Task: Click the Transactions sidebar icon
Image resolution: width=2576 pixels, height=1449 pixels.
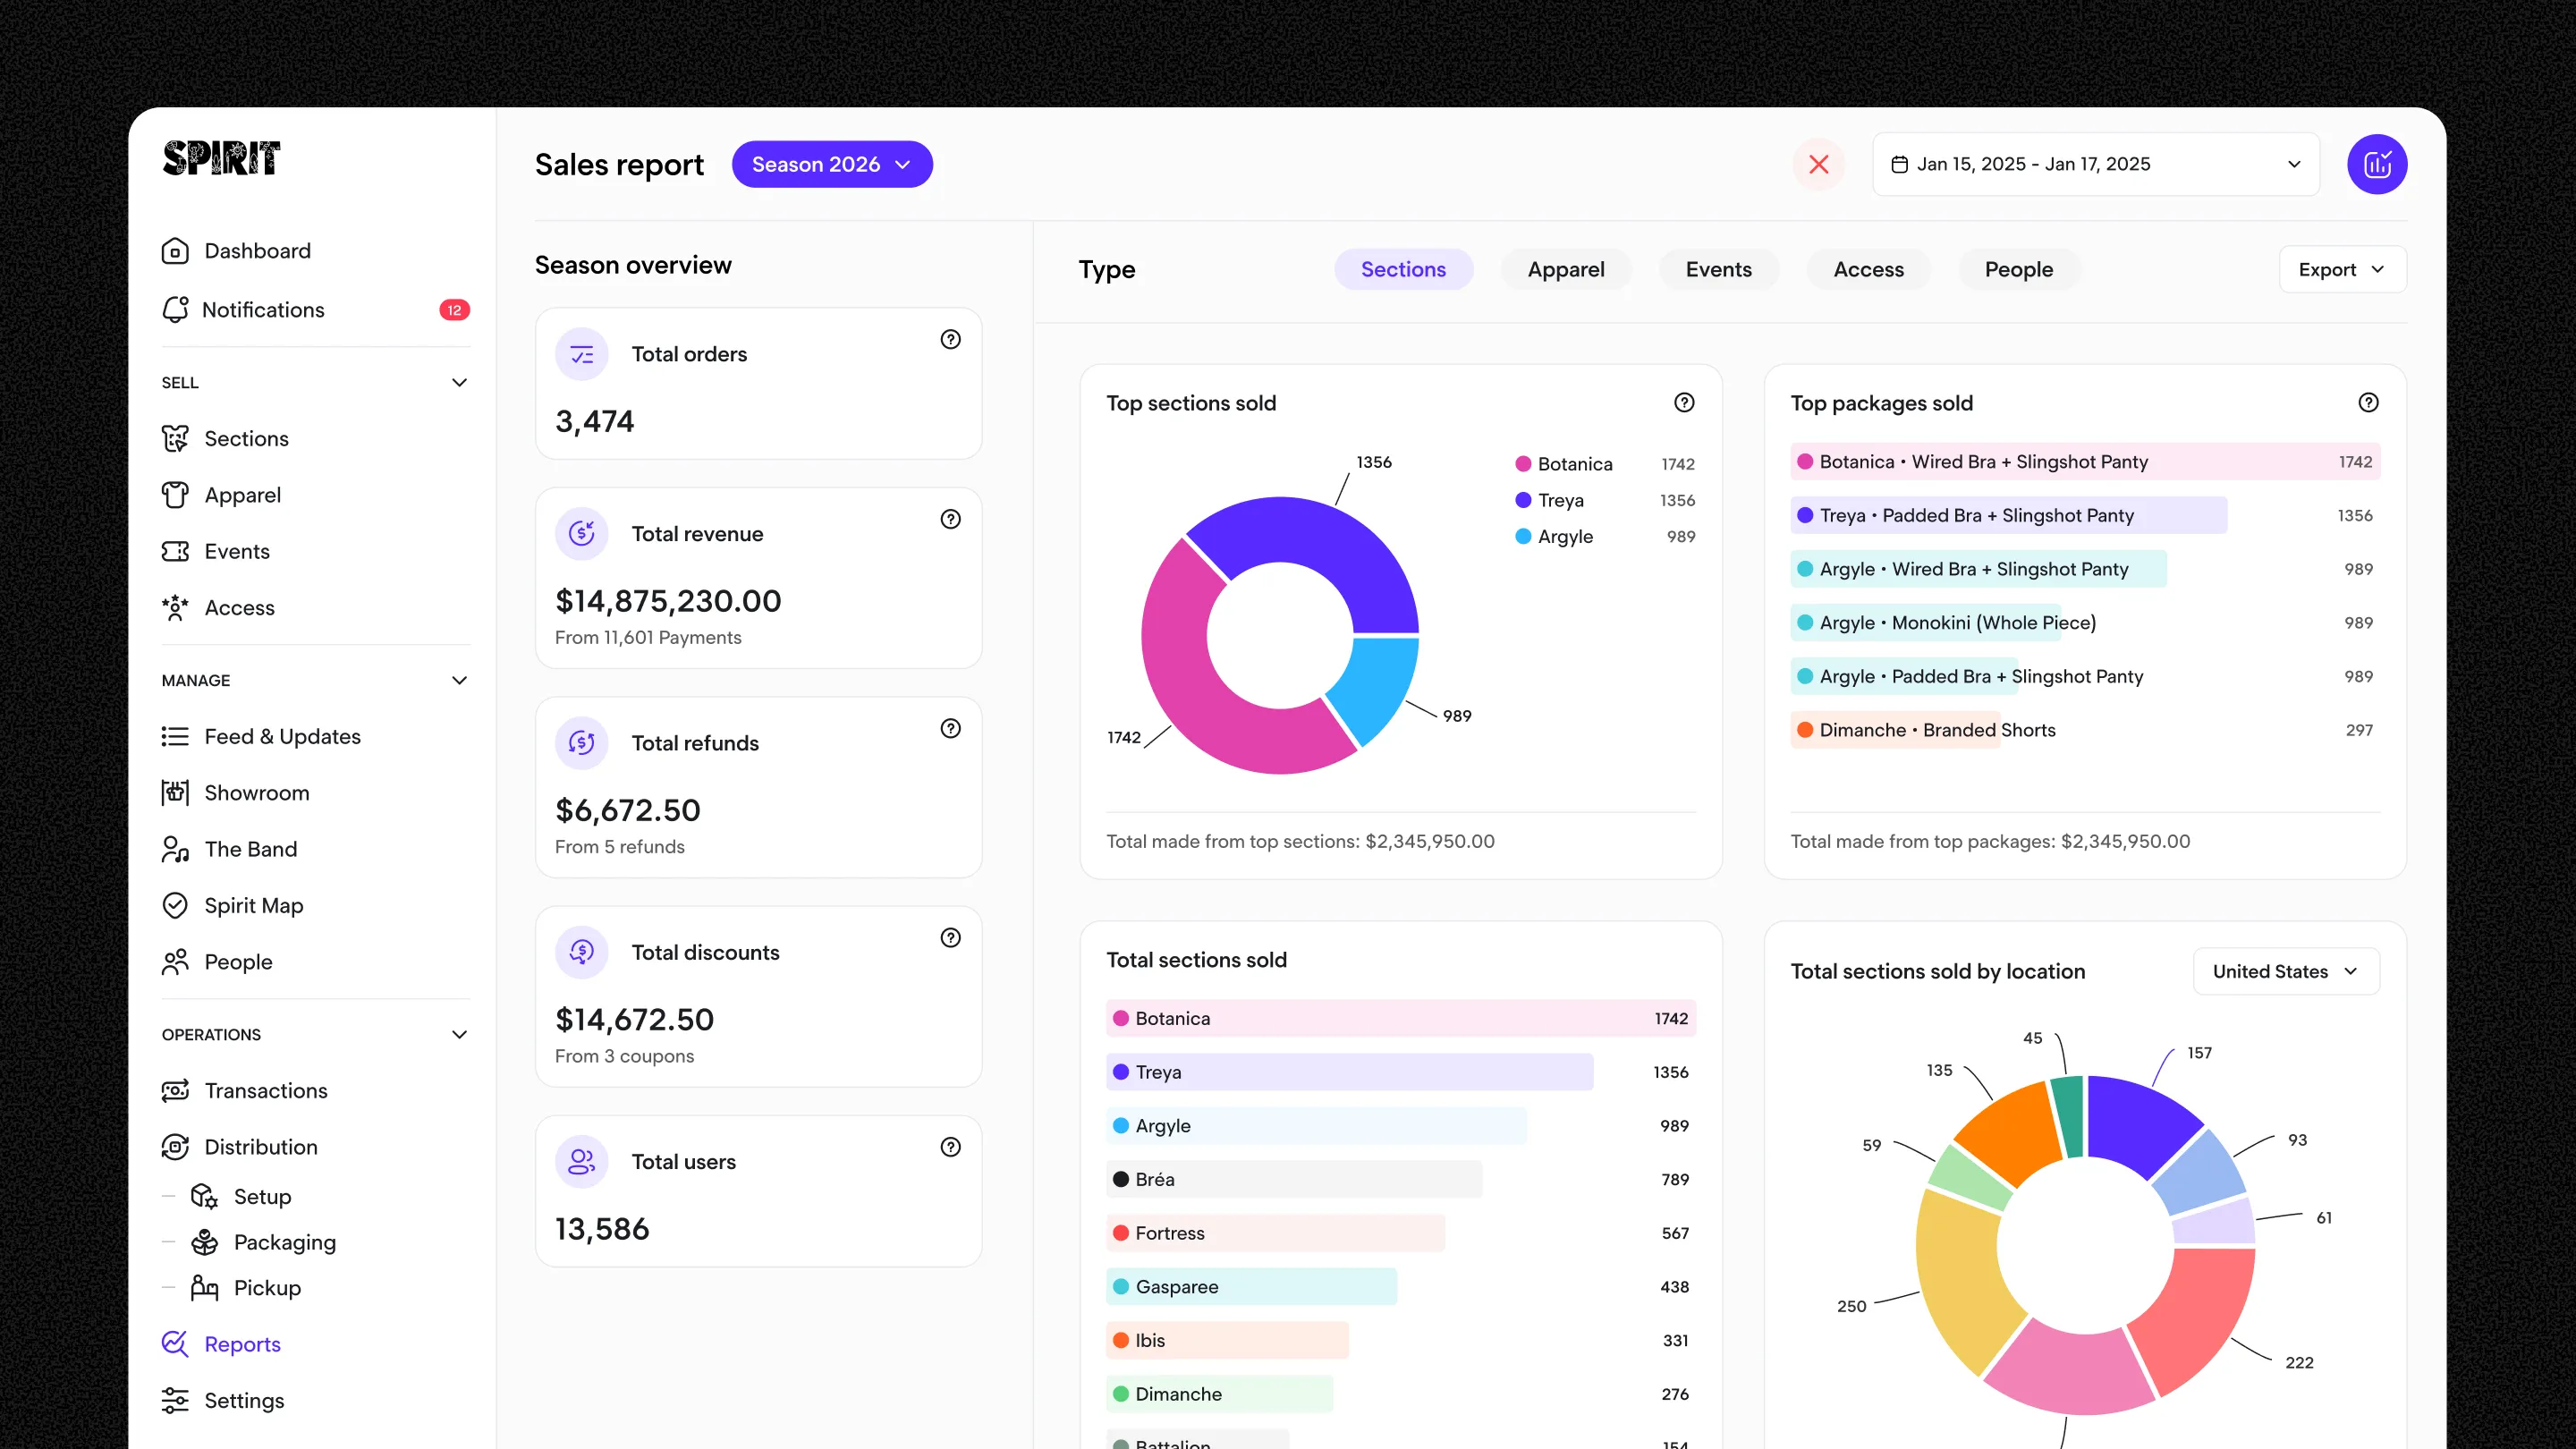Action: pos(175,1090)
